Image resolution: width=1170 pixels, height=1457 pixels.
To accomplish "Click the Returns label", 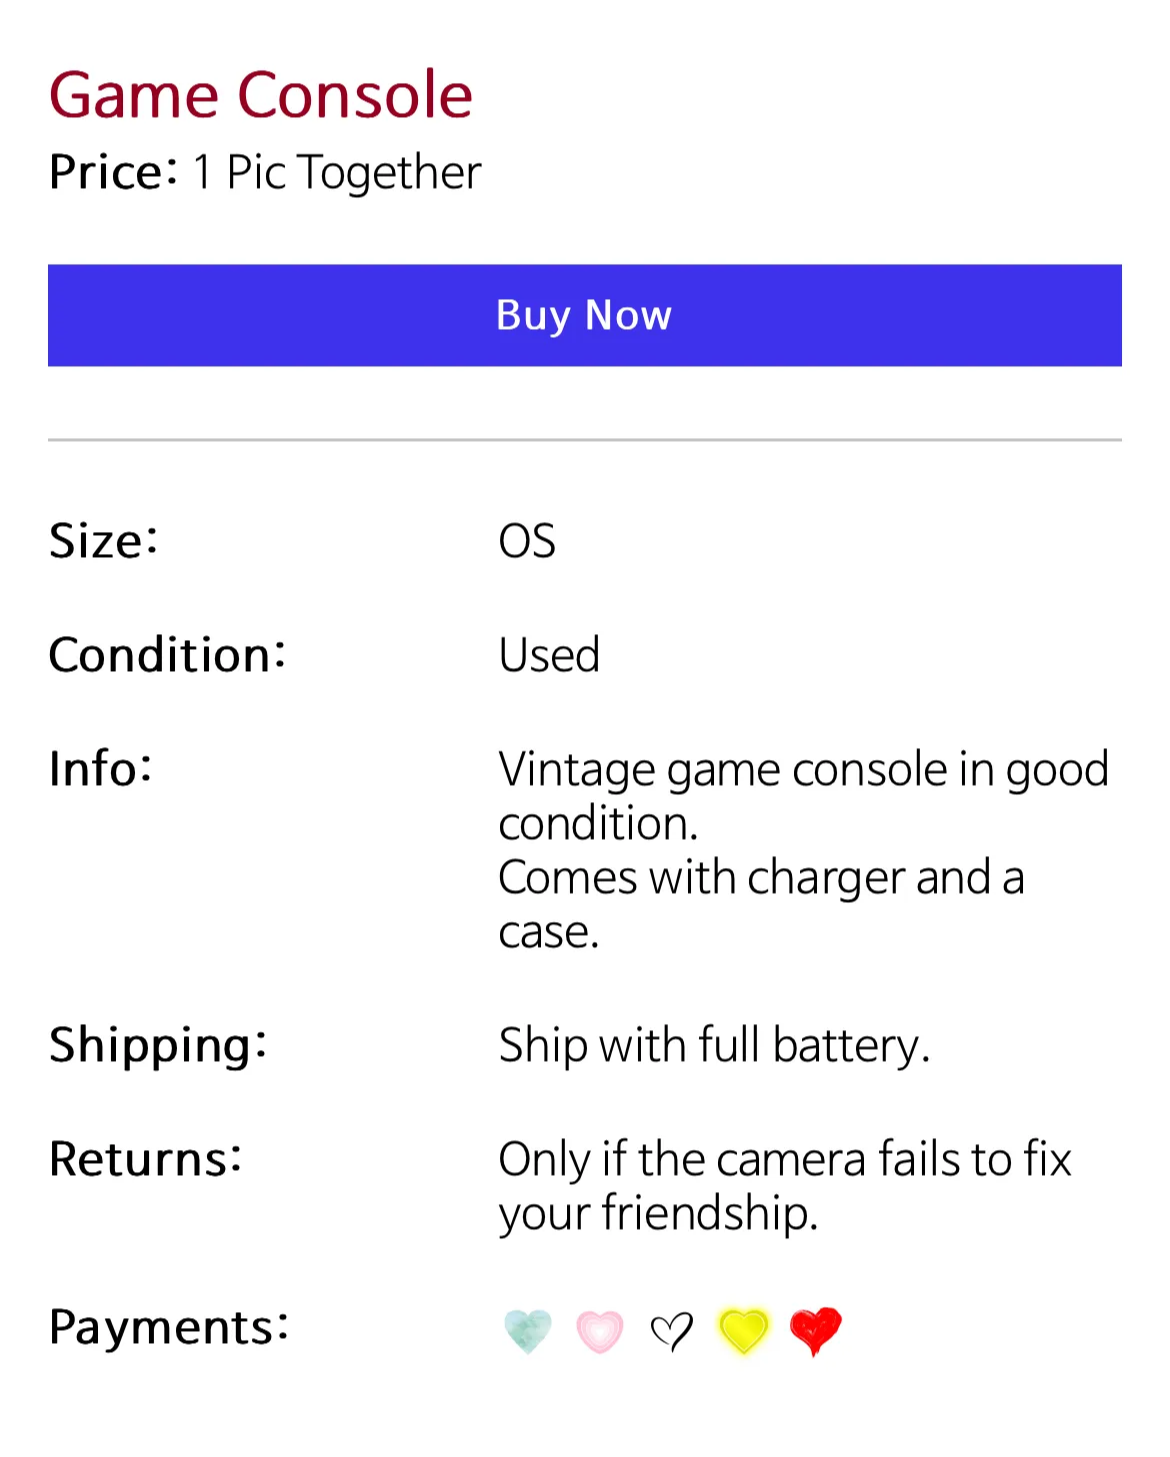I will pyautogui.click(x=146, y=1159).
